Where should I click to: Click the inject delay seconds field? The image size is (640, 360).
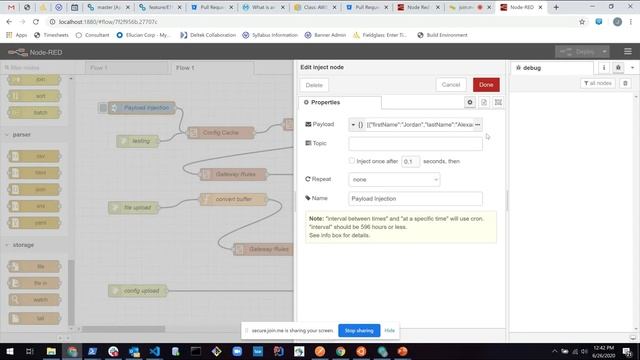click(410, 162)
